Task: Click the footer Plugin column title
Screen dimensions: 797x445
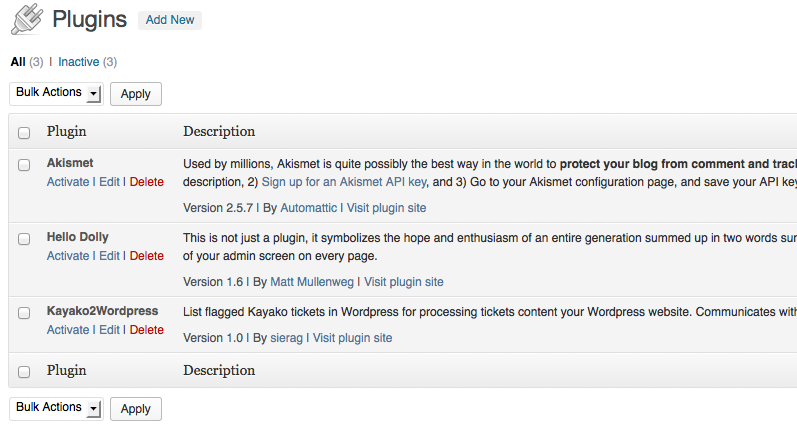Action: coord(67,371)
